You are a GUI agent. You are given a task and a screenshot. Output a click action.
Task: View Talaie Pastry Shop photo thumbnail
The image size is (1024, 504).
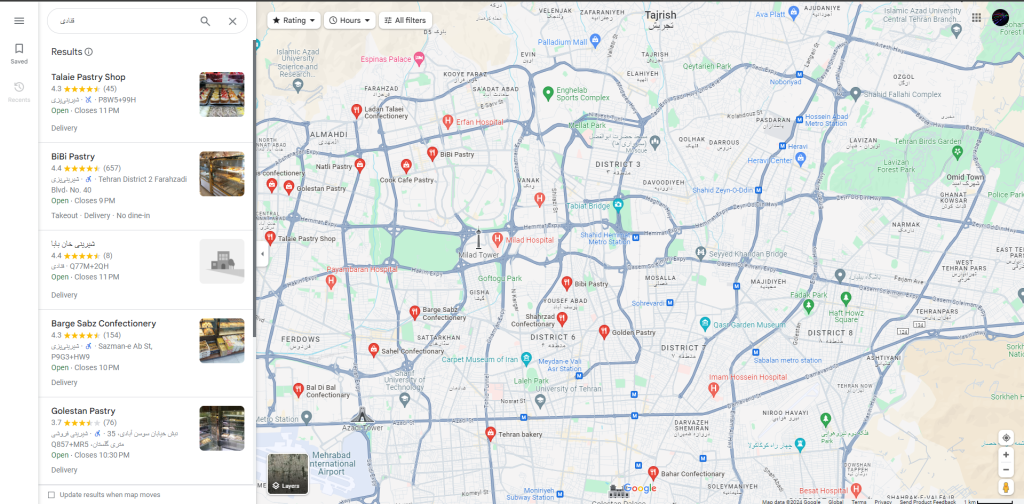click(222, 94)
